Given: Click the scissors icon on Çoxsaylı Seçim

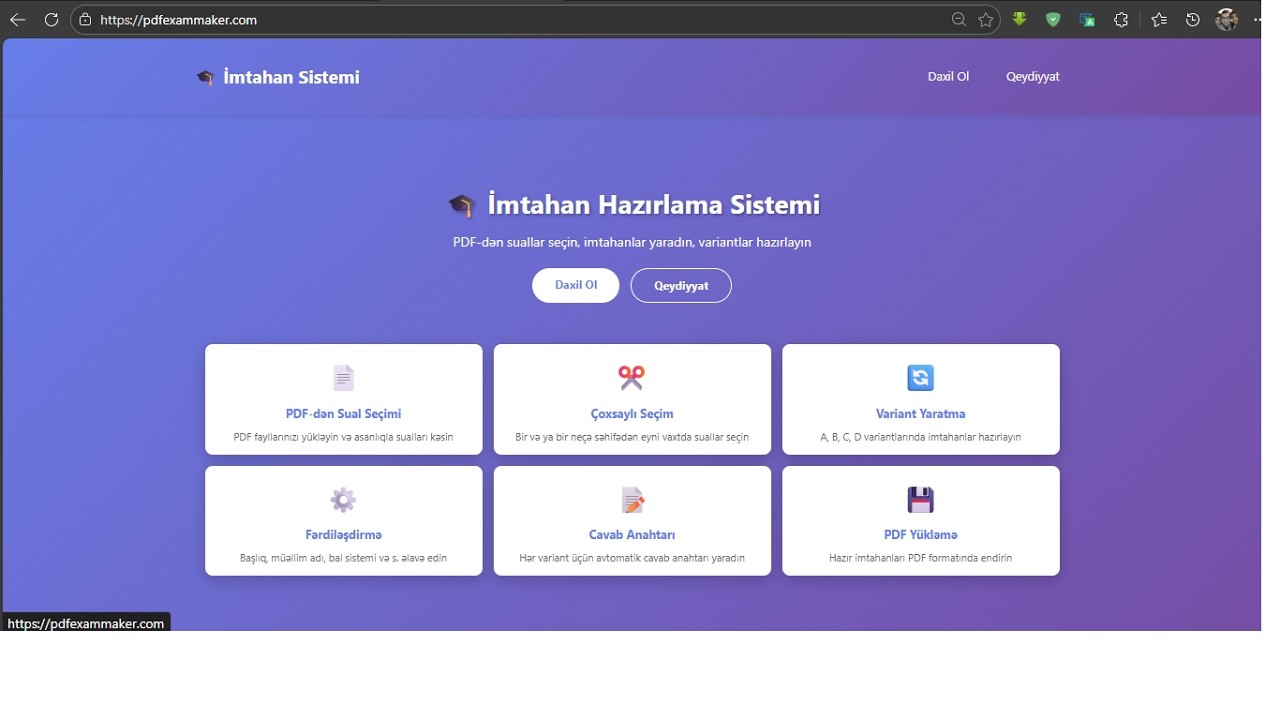Looking at the screenshot, I should [632, 378].
